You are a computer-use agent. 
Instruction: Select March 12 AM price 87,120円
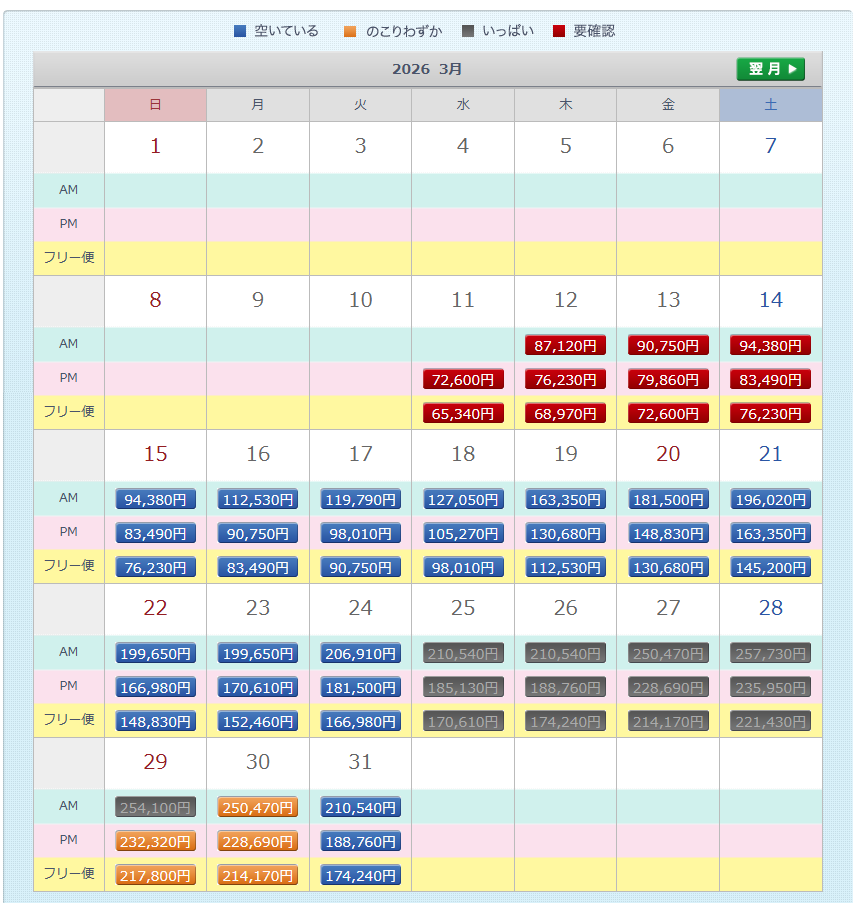[565, 346]
